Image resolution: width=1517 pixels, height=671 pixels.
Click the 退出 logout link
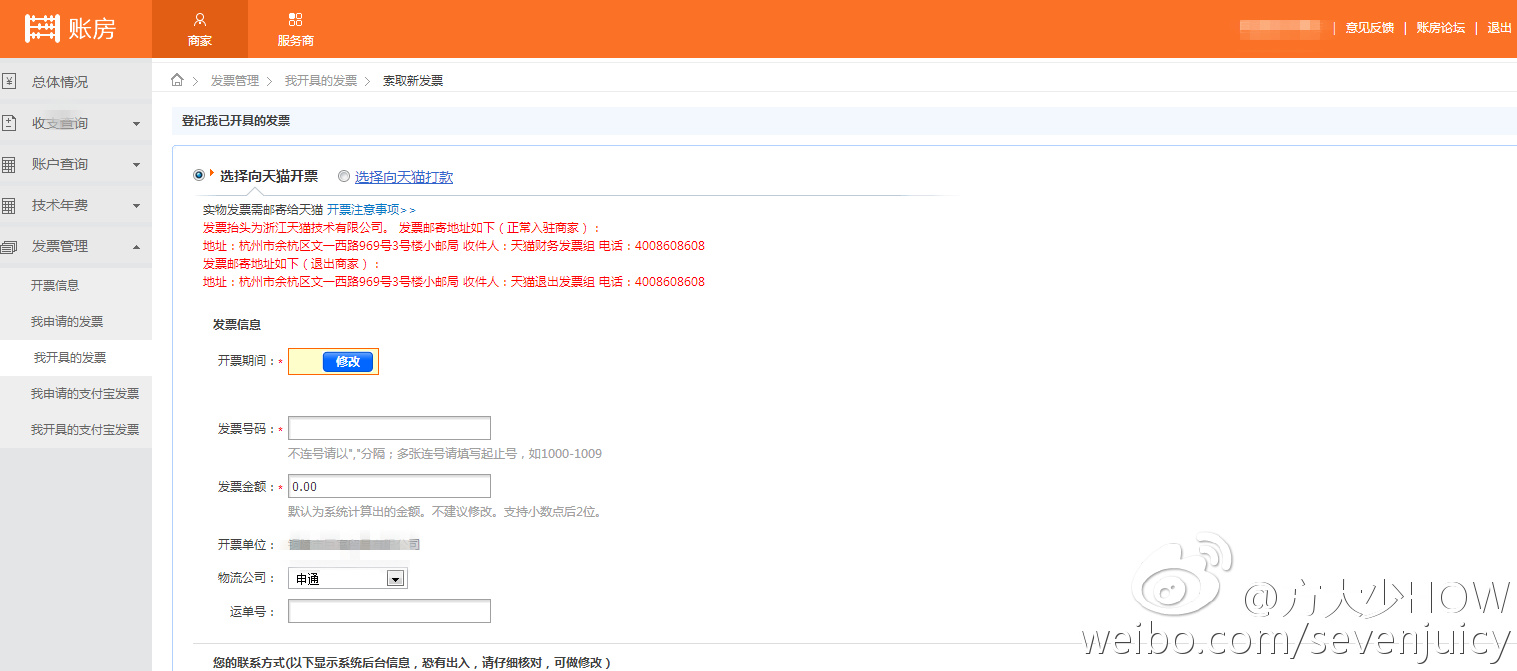point(1500,28)
